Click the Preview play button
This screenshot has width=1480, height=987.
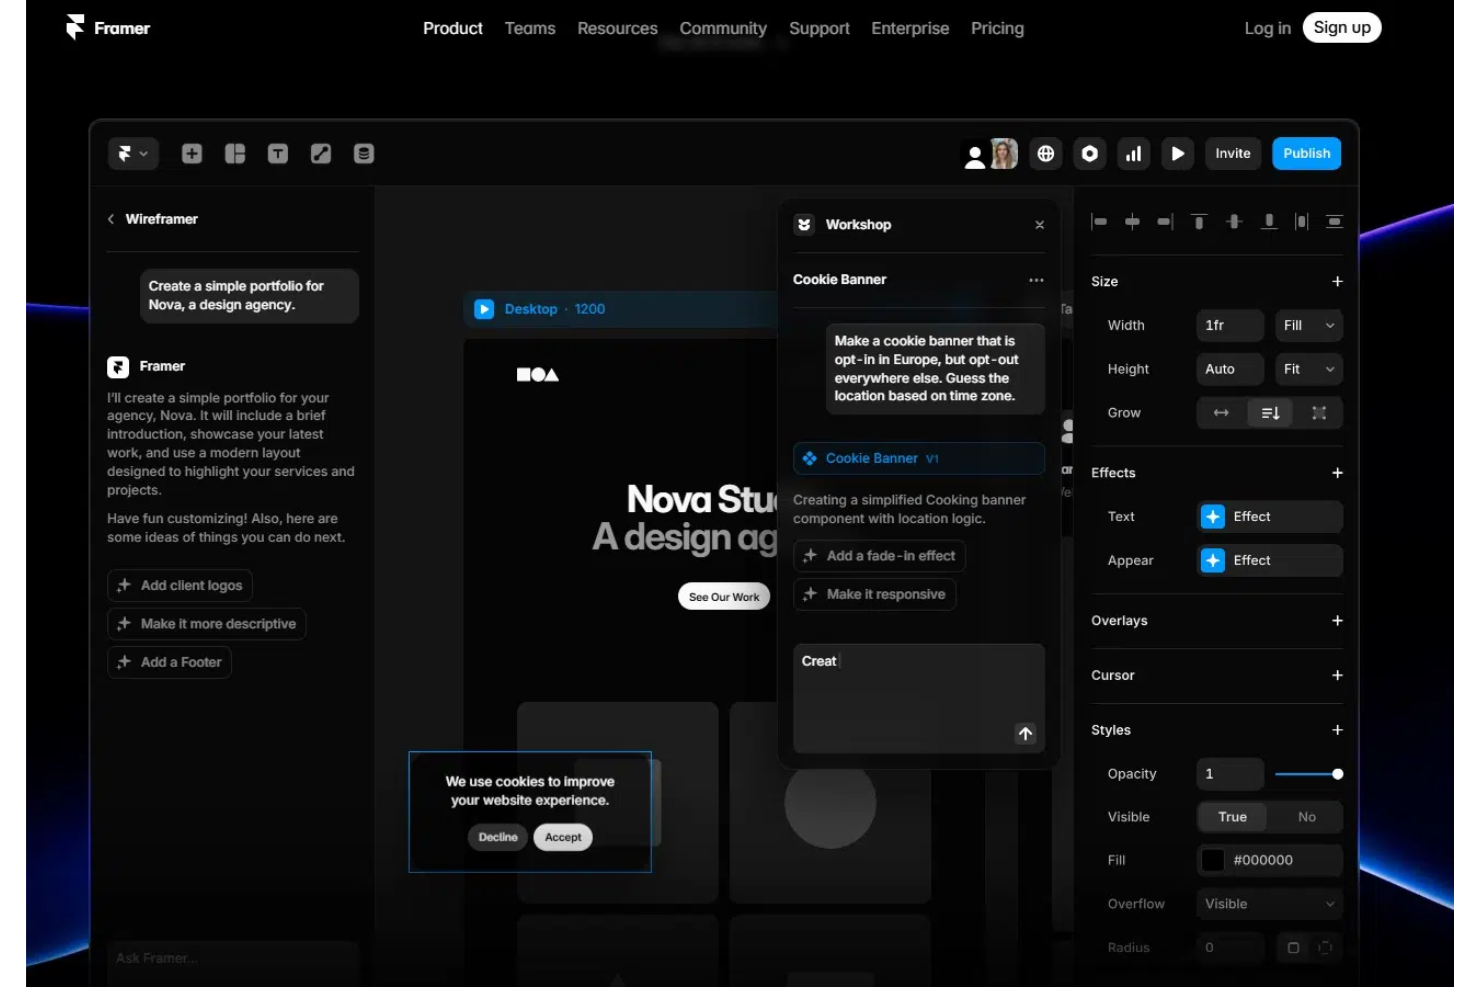(1178, 153)
